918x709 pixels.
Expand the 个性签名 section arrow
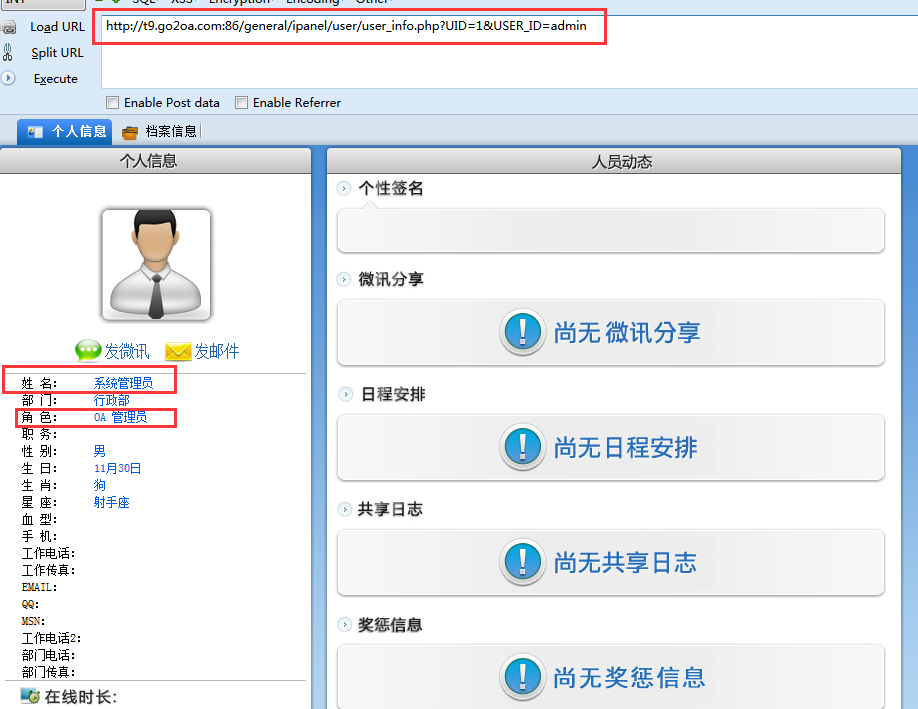coord(344,189)
